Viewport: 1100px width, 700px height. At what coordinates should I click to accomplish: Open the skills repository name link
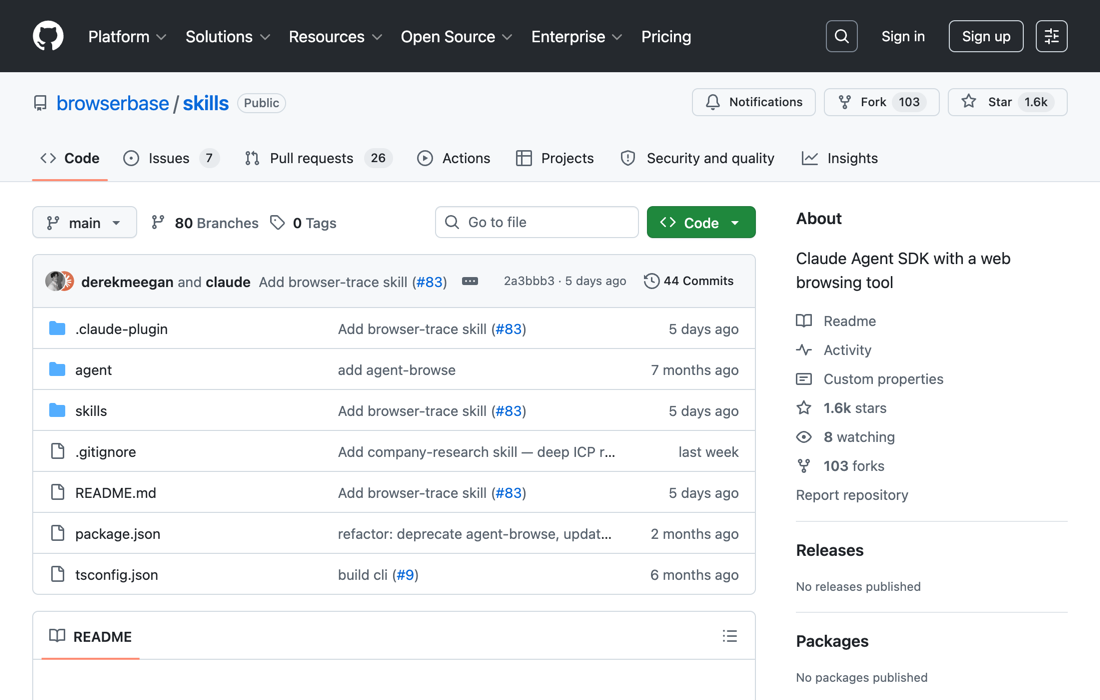point(206,103)
